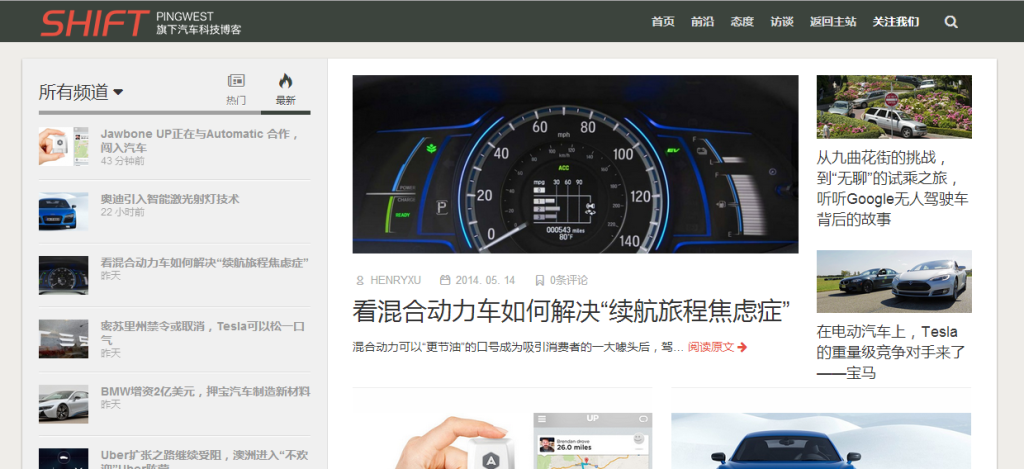
Task: Open Jawbone UP正在与Automatic合作 sidebar article
Action: click(199, 140)
